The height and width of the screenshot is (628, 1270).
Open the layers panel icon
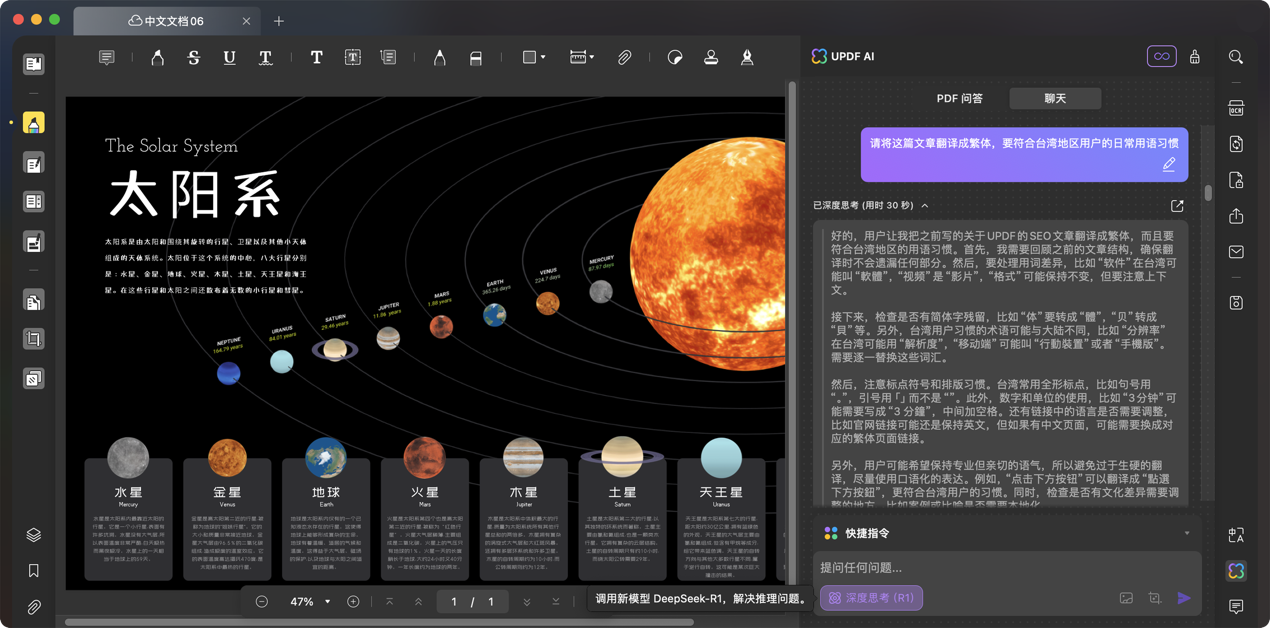[33, 535]
